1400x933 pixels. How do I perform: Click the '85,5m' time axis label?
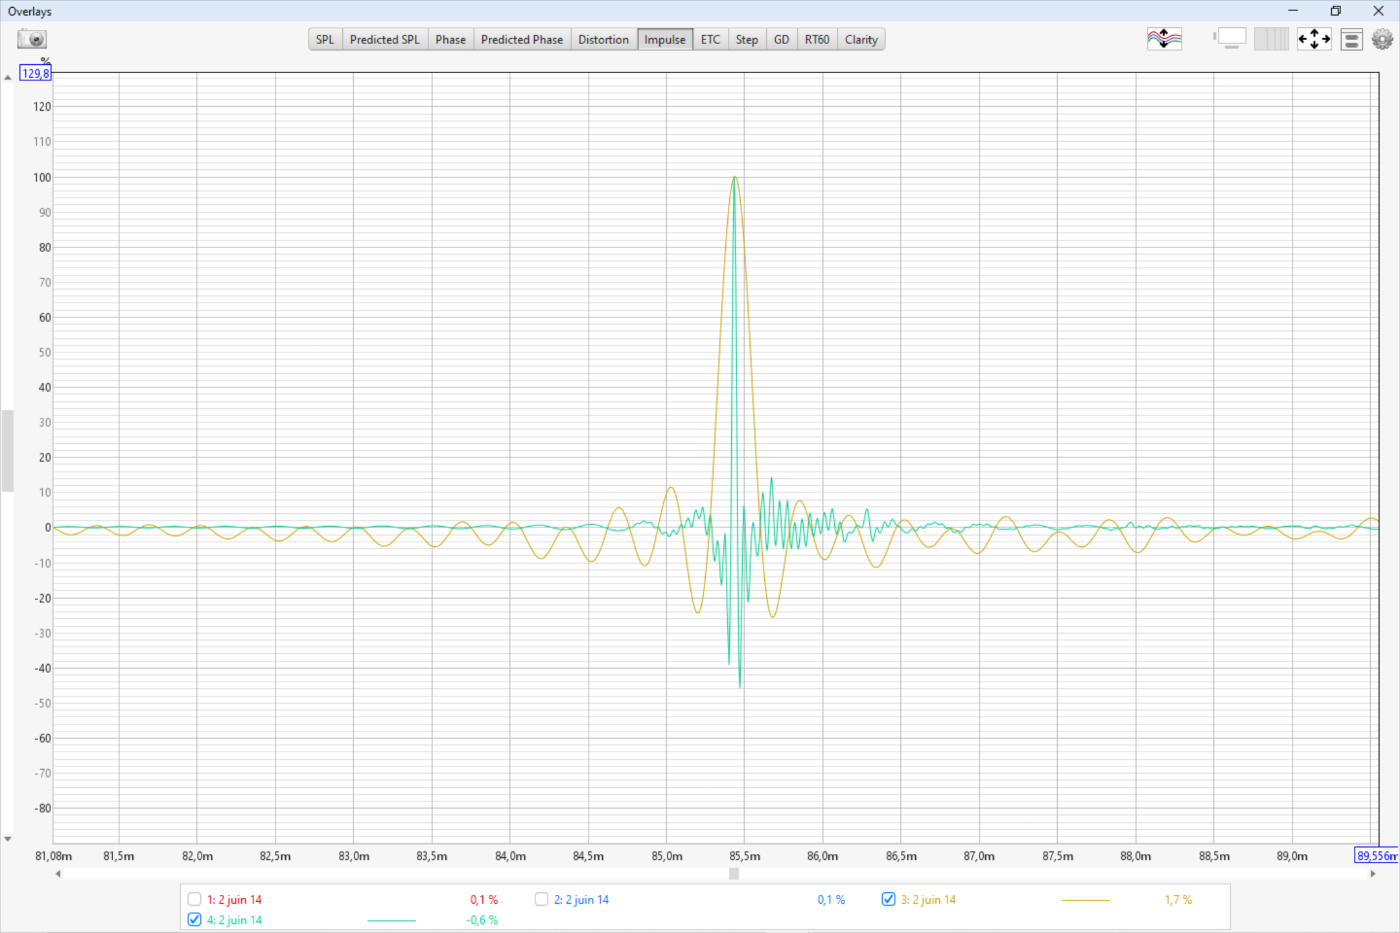744,856
